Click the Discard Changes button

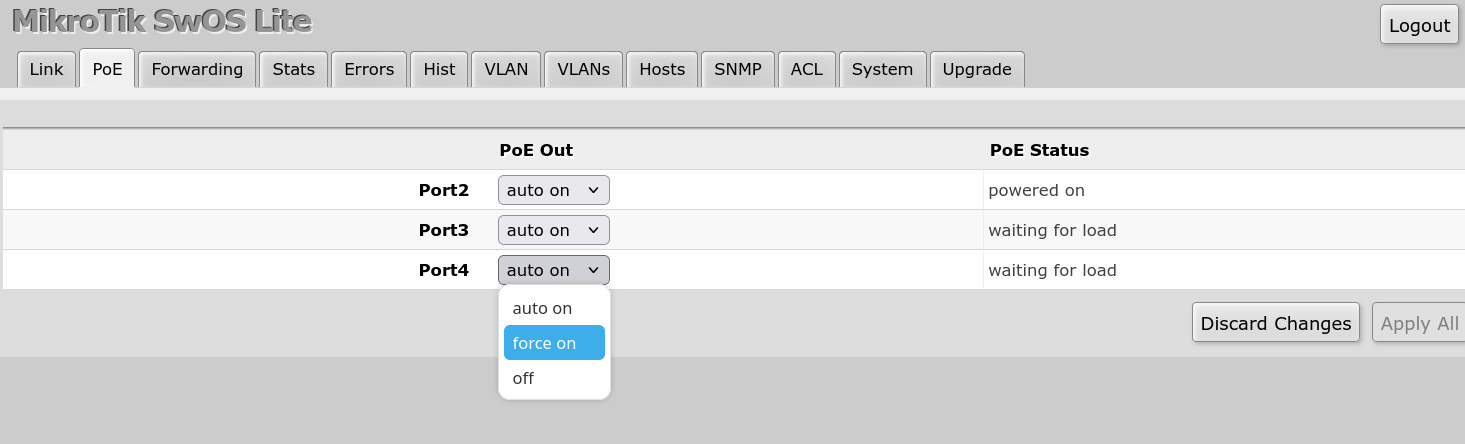pyautogui.click(x=1275, y=323)
